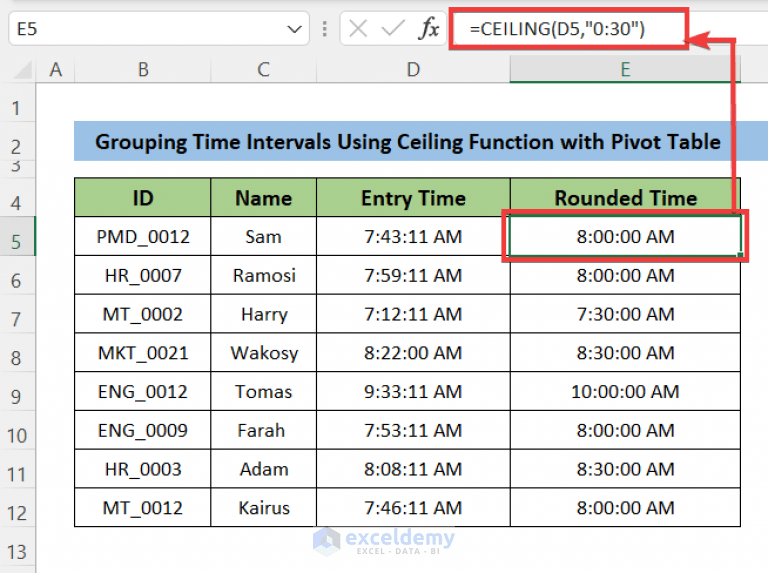Select cell containing MT_0012

pyautogui.click(x=143, y=507)
